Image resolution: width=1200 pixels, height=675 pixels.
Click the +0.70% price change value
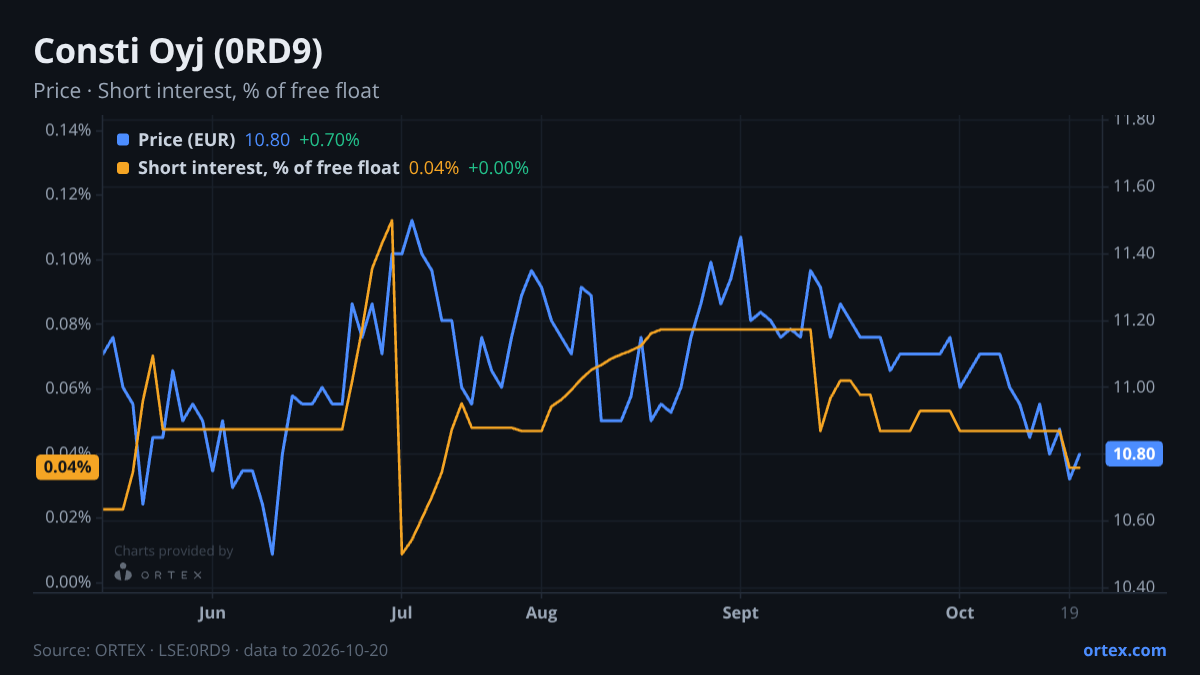(329, 140)
